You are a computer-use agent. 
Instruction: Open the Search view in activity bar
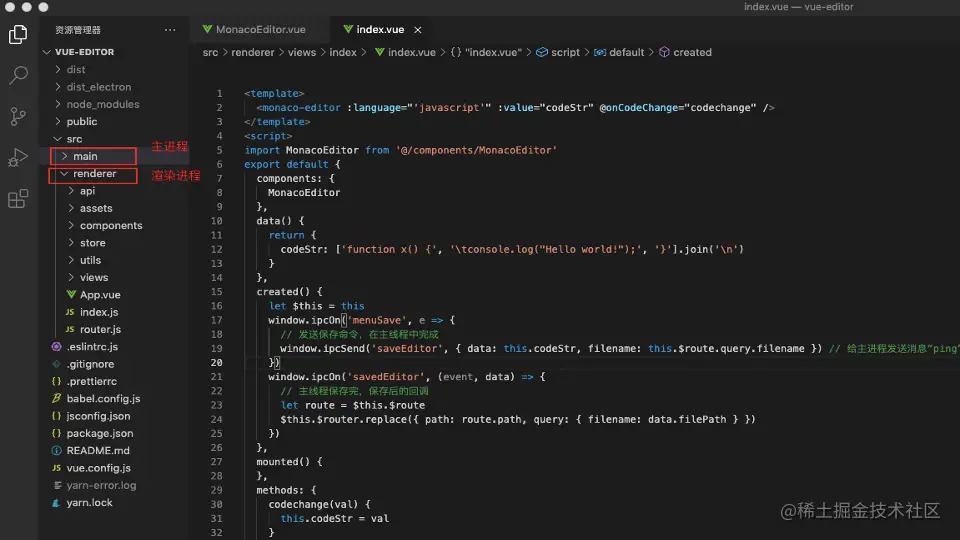coord(18,75)
